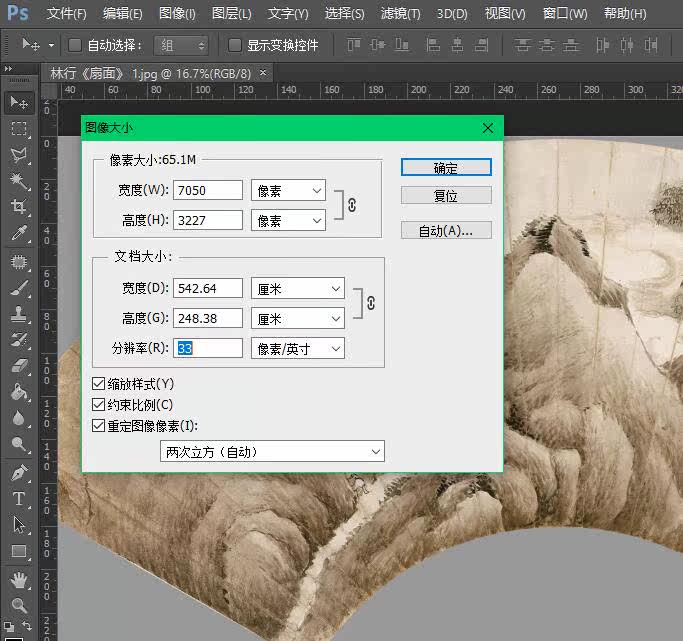Pick the Dodge tool
Screen dimensions: 683x641
[19, 444]
